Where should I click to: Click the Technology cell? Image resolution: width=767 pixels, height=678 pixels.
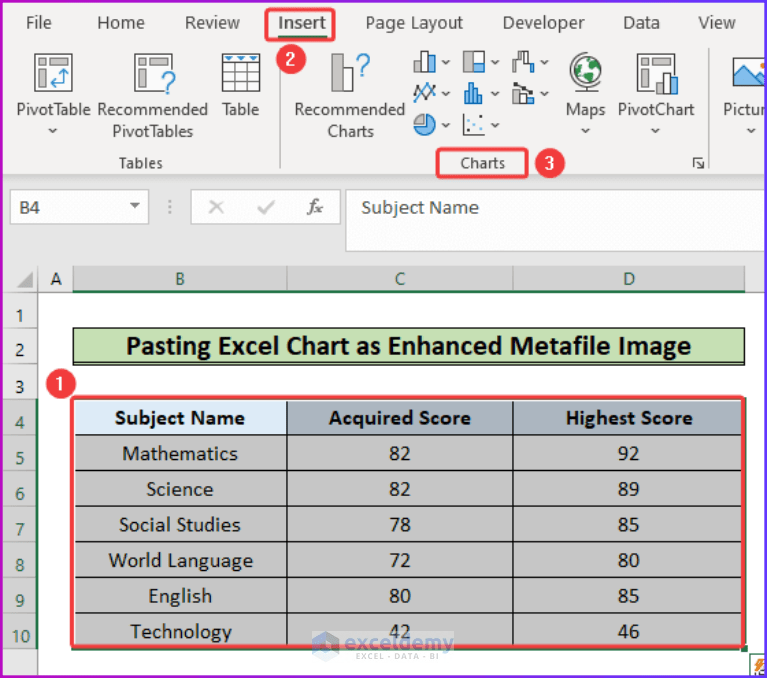[180, 631]
